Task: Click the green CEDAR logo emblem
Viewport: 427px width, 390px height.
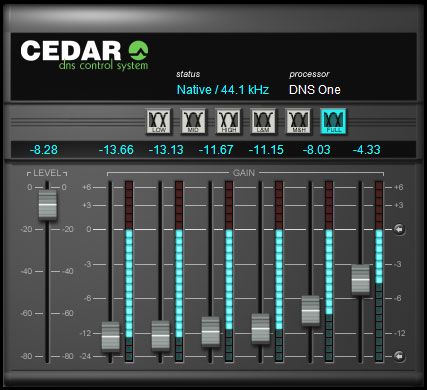Action: (139, 50)
